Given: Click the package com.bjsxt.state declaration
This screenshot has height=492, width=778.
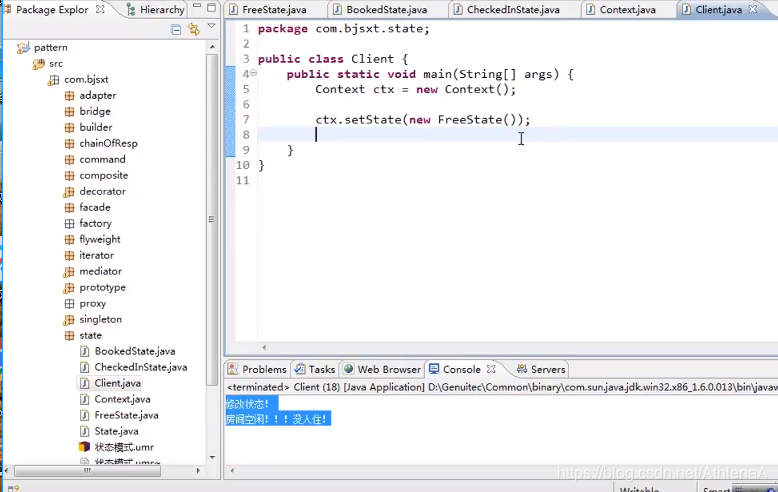Looking at the screenshot, I should tap(343, 29).
